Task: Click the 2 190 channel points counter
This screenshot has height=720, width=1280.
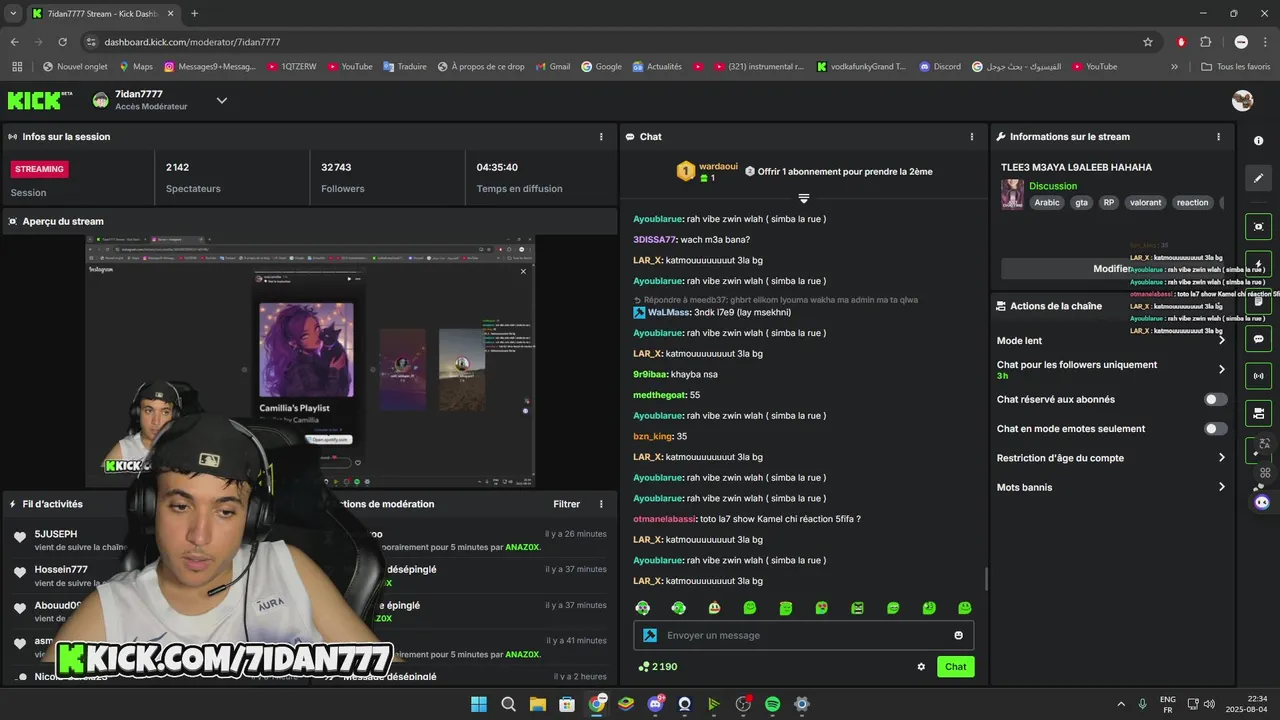Action: (657, 667)
